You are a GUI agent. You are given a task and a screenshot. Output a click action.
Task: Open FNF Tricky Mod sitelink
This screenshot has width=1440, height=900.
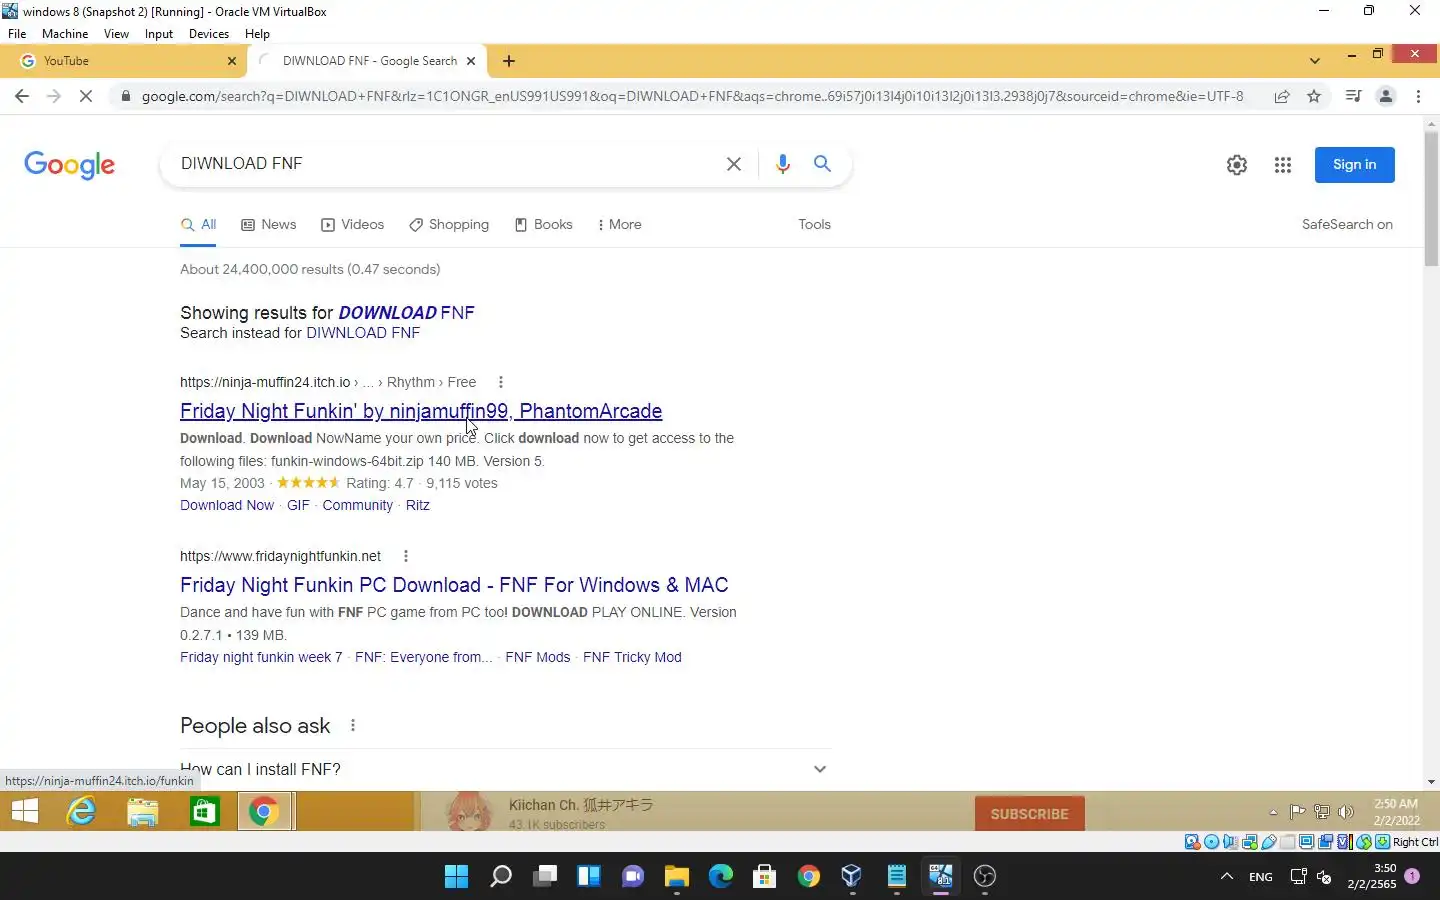632,657
